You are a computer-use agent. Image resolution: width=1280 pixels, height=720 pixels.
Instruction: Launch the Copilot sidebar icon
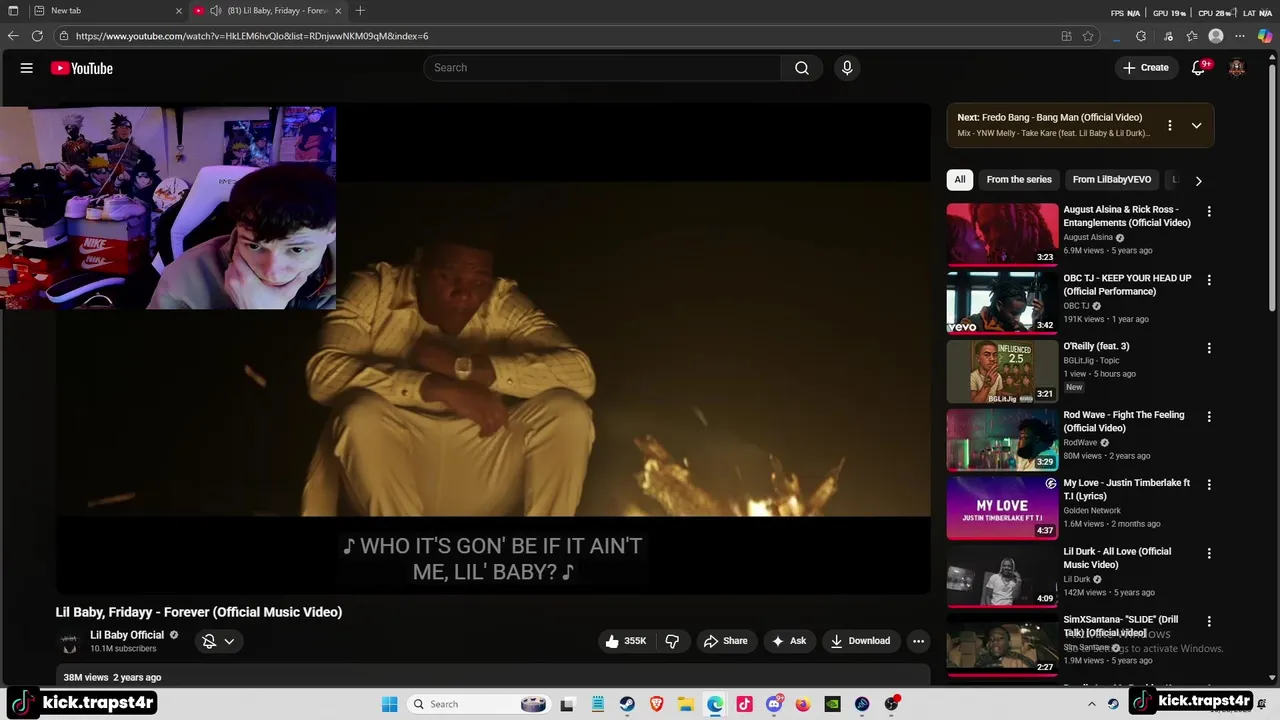(x=1265, y=36)
